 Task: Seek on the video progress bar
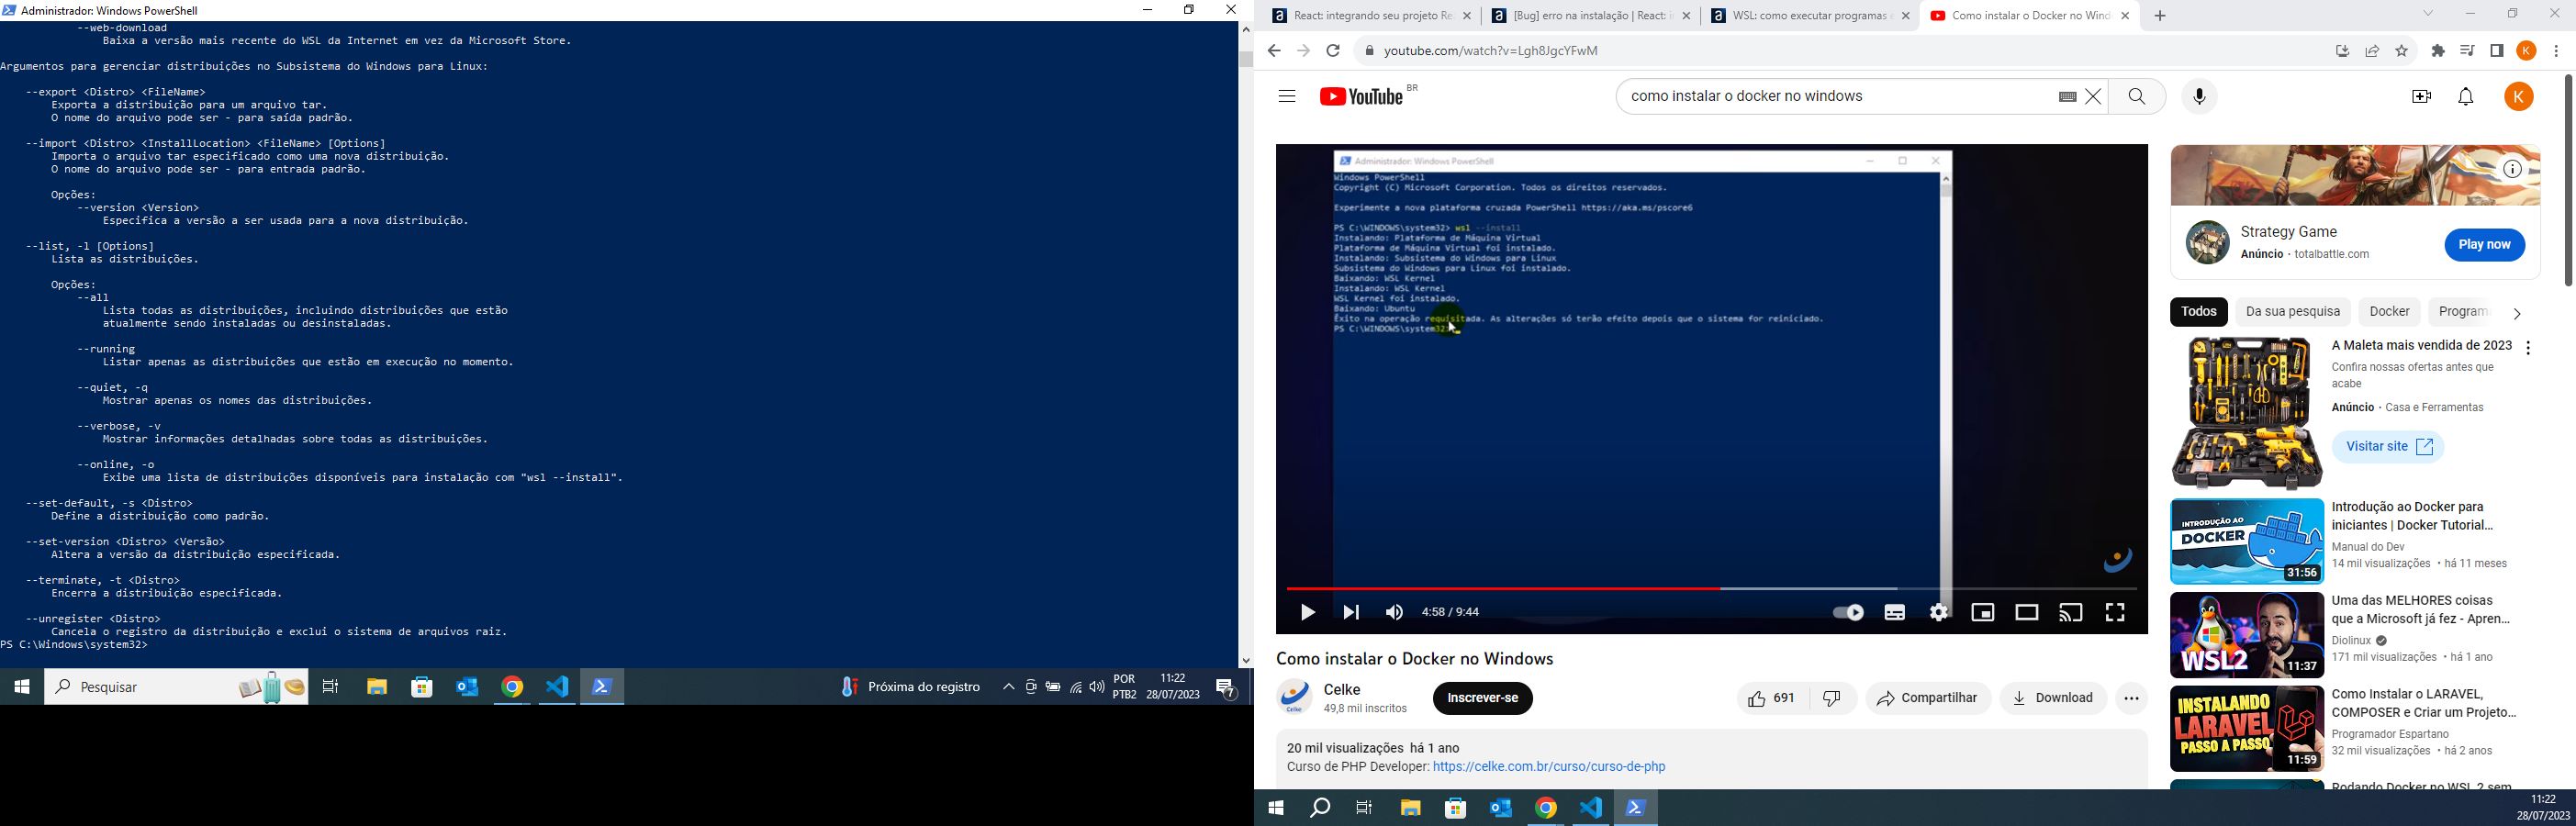tap(1711, 589)
